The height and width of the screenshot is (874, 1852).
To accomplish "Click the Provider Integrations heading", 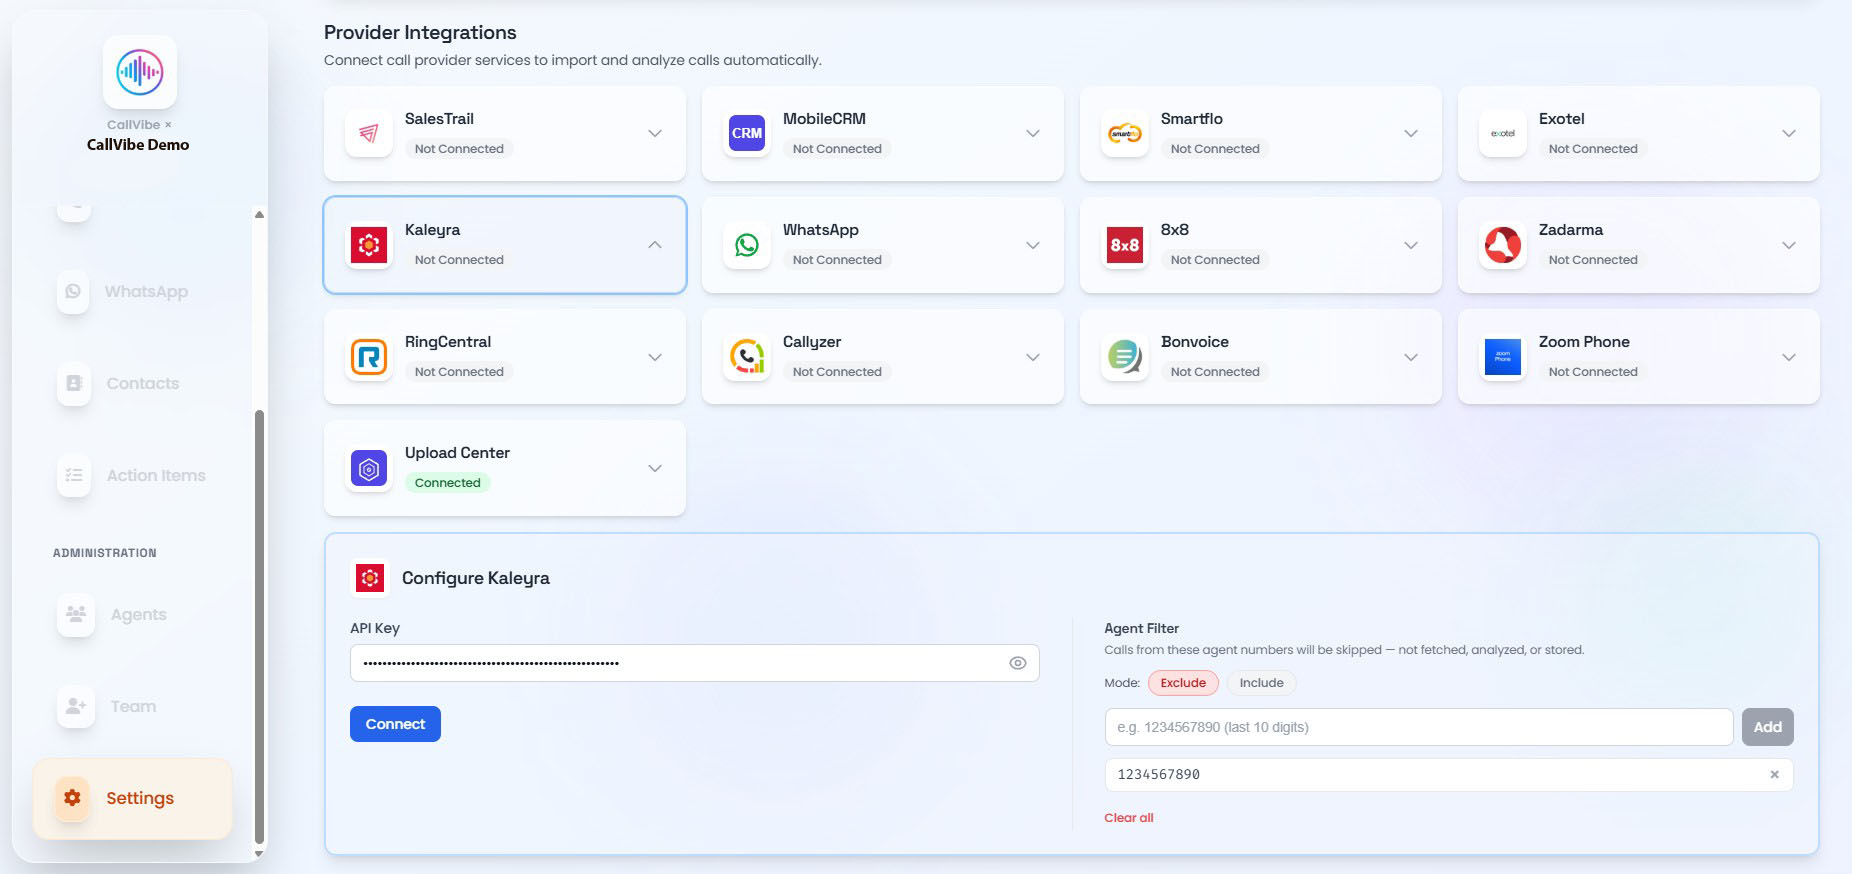I will coord(420,32).
